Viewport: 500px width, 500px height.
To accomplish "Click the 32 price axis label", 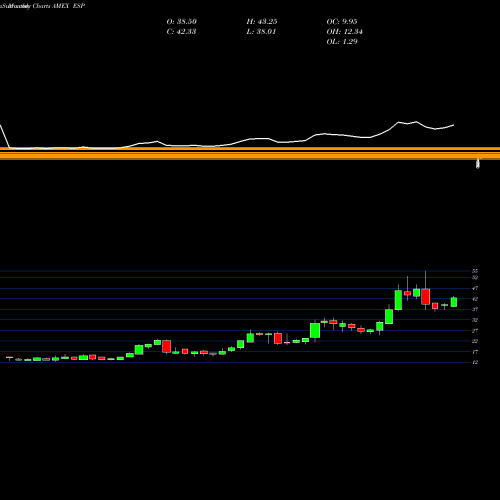I will [x=475, y=320].
